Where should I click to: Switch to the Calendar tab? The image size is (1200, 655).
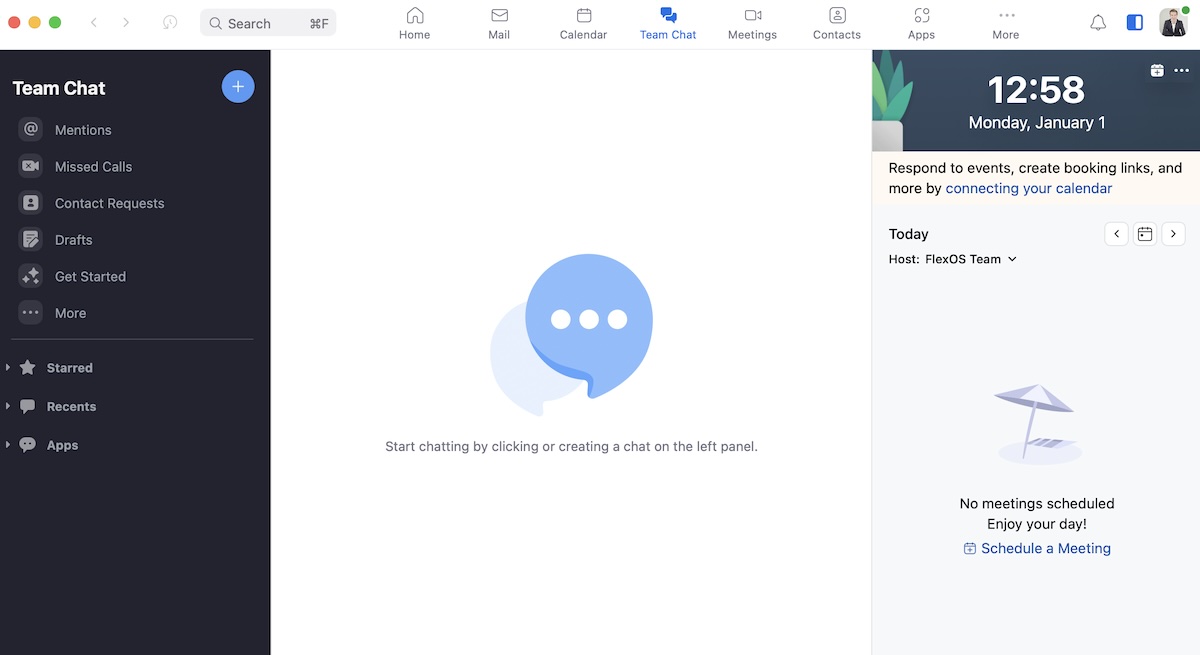(583, 22)
